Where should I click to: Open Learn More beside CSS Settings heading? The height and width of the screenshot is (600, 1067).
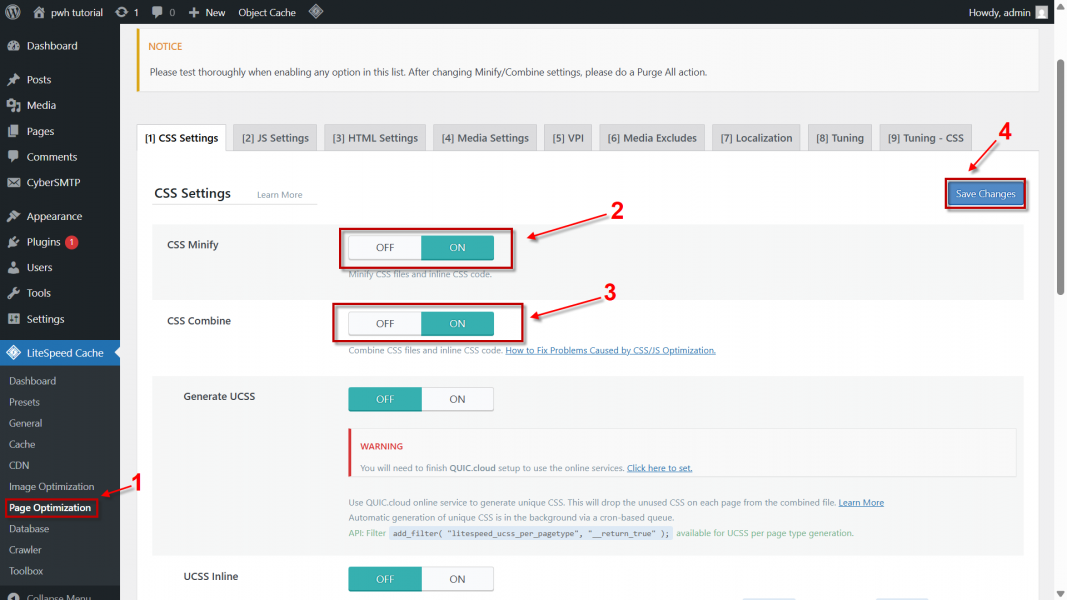tap(280, 195)
